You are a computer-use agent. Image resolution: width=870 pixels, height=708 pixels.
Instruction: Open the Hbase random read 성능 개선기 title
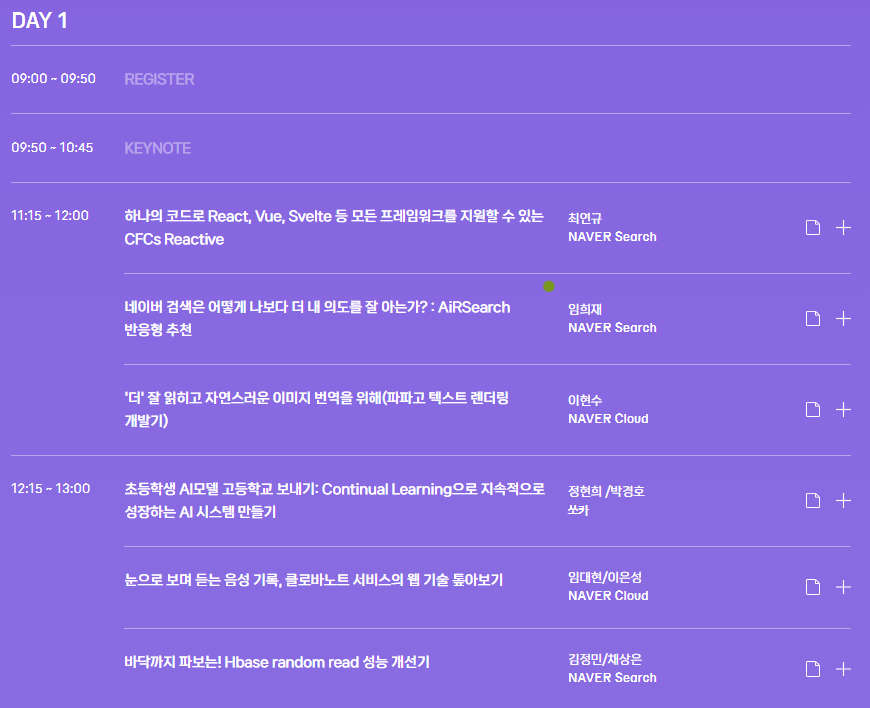[x=277, y=662]
